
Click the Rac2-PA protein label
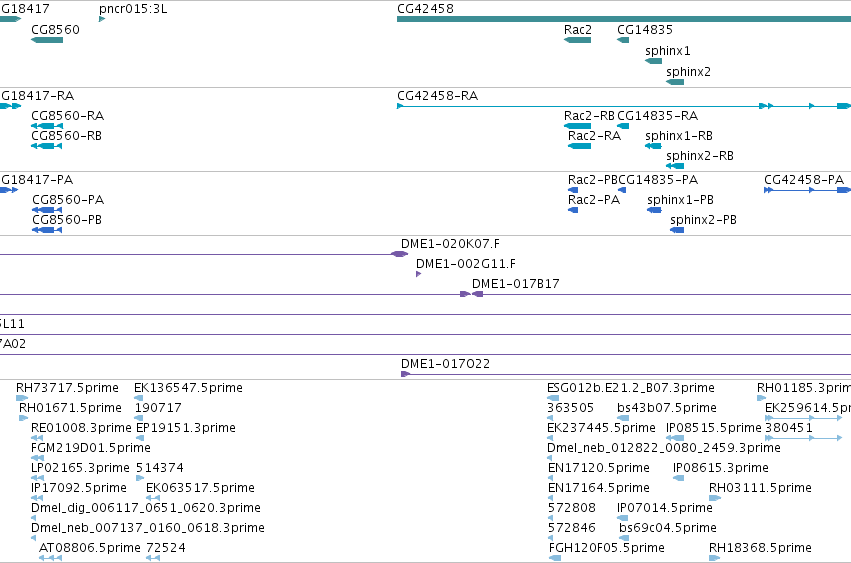pos(594,200)
